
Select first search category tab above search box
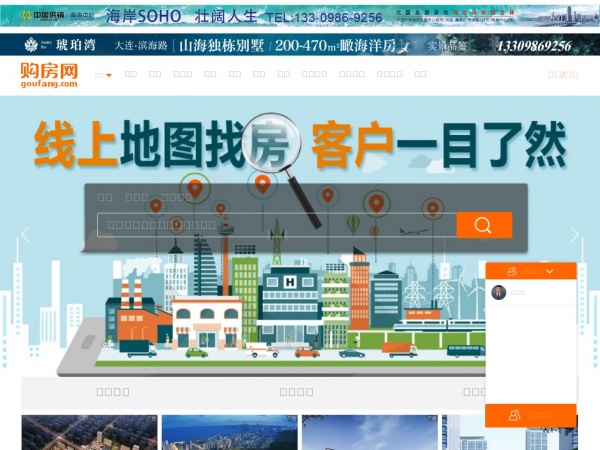click(x=105, y=197)
